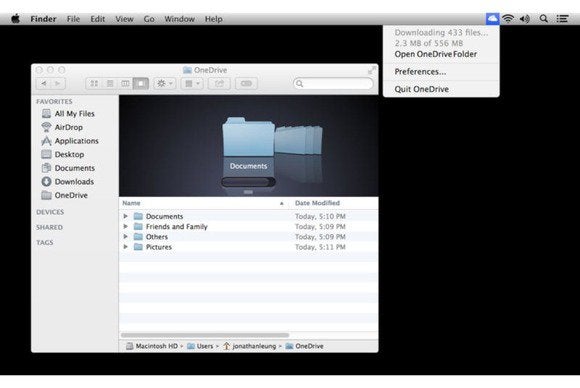Click the DEVICES sidebar heading
The image size is (580, 388).
pos(50,212)
